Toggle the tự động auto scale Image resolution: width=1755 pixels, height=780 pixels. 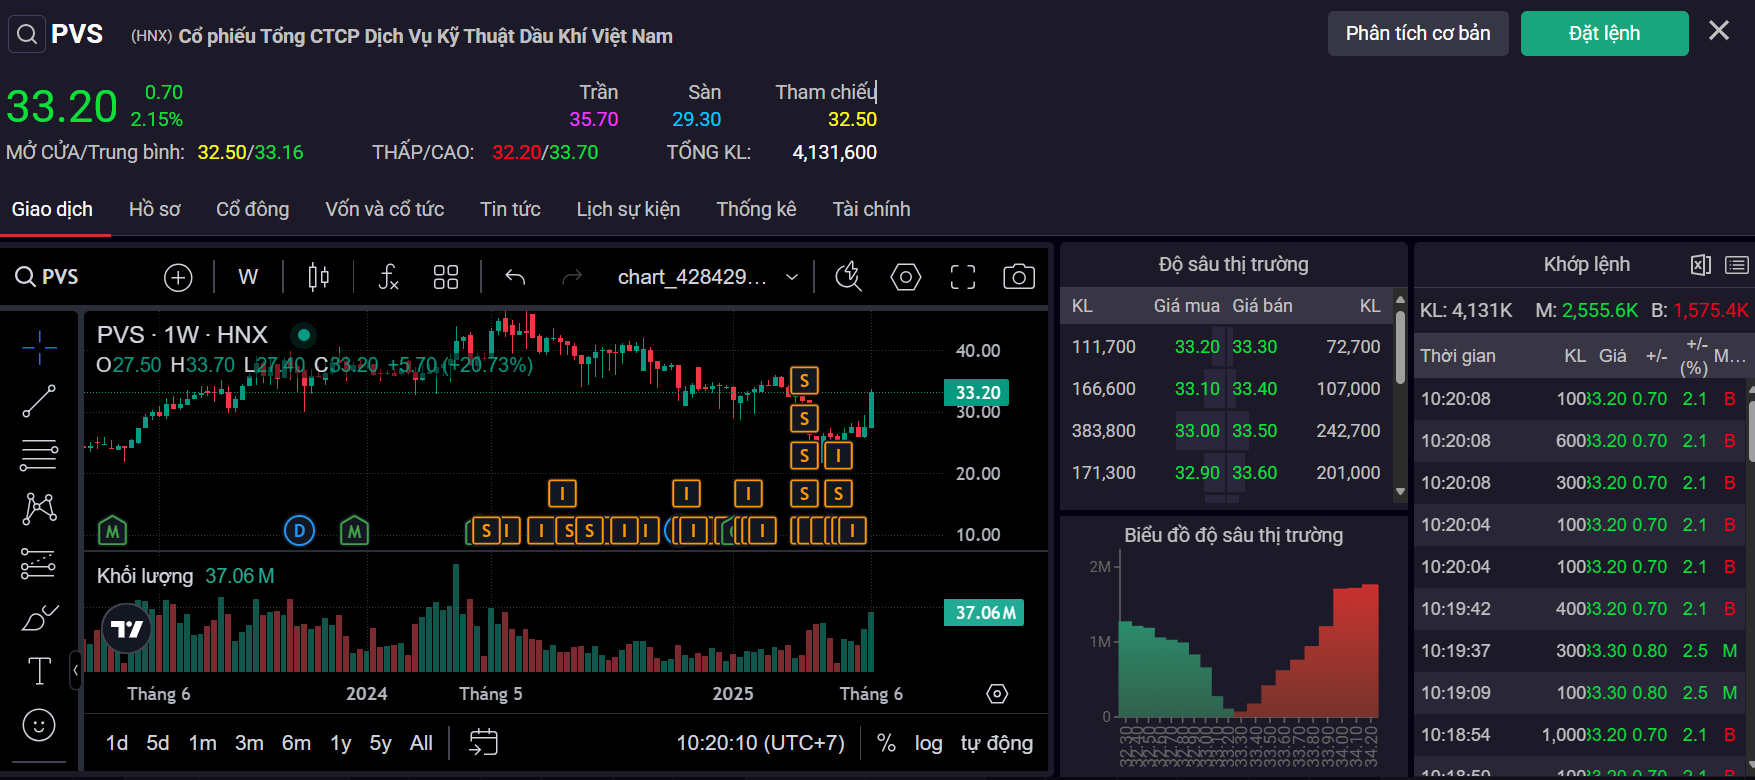[996, 743]
